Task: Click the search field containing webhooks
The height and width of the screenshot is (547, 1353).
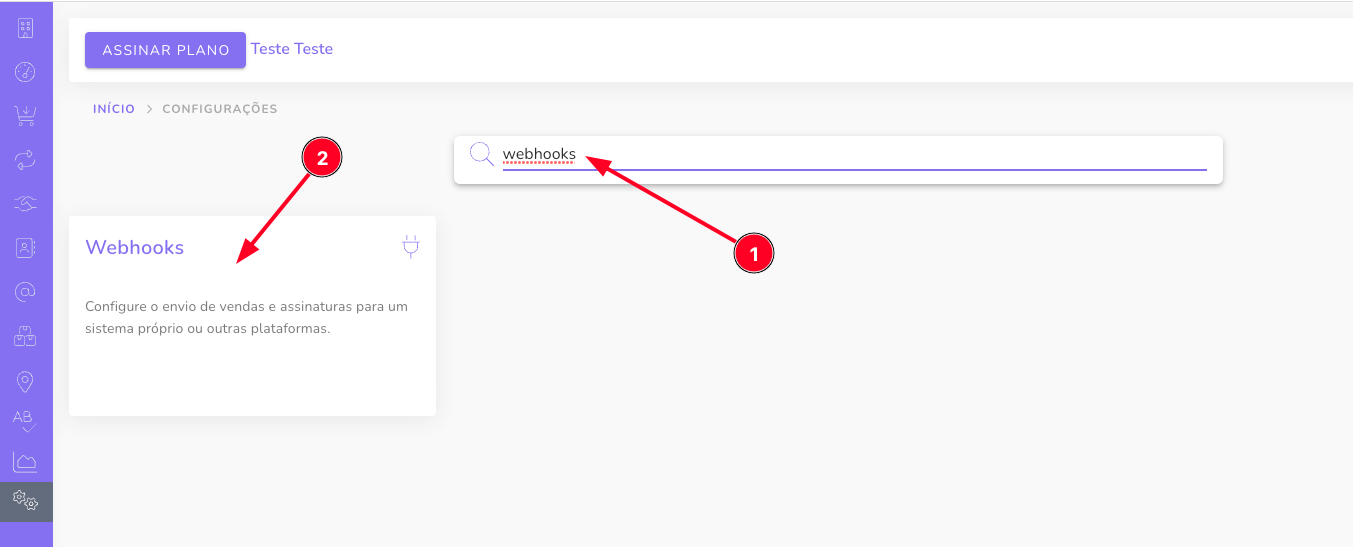Action: [x=850, y=155]
